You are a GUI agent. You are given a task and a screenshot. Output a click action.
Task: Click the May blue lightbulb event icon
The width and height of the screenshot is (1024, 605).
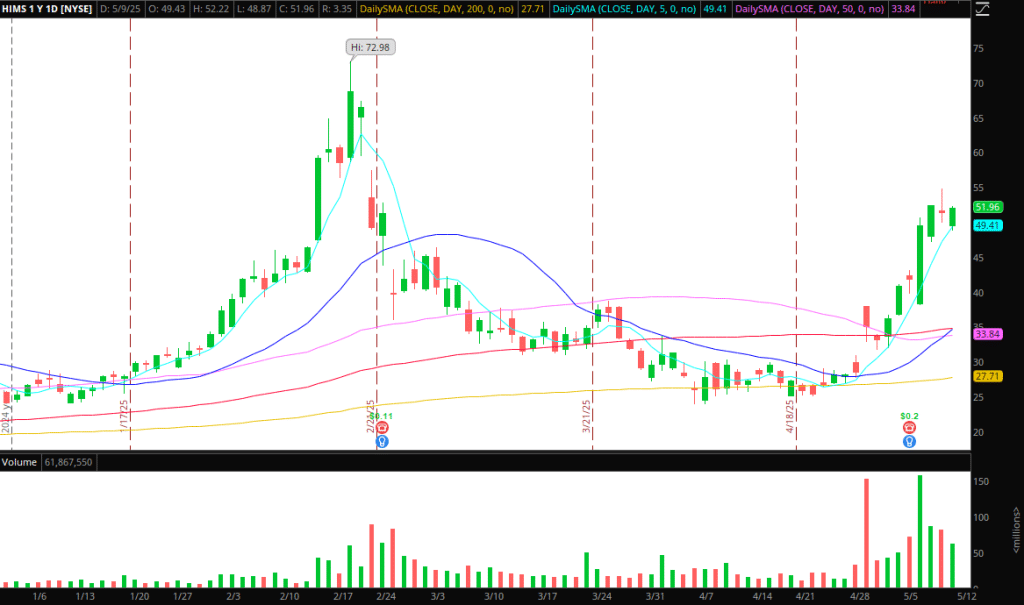909,442
